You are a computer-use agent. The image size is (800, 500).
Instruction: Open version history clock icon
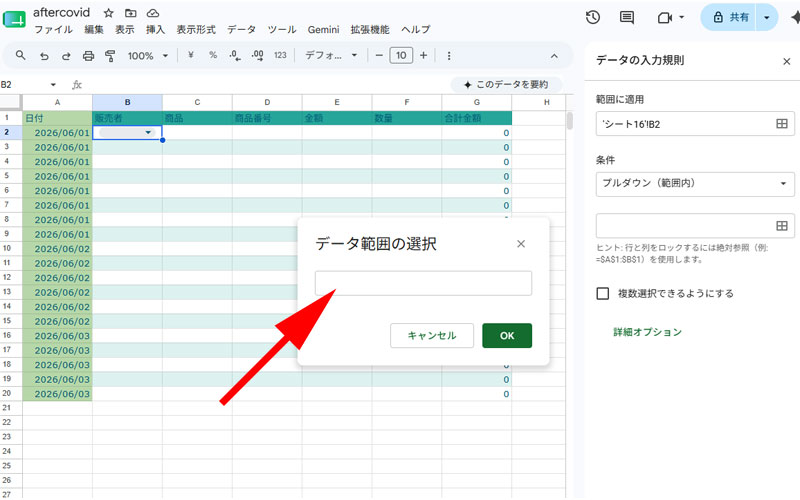pyautogui.click(x=593, y=17)
